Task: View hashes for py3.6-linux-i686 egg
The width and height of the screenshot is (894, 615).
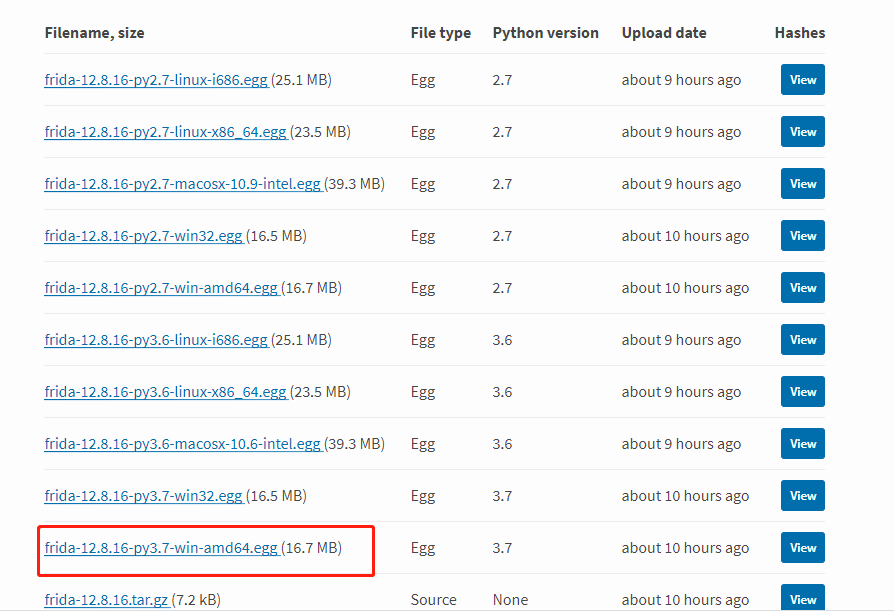Action: [802, 340]
